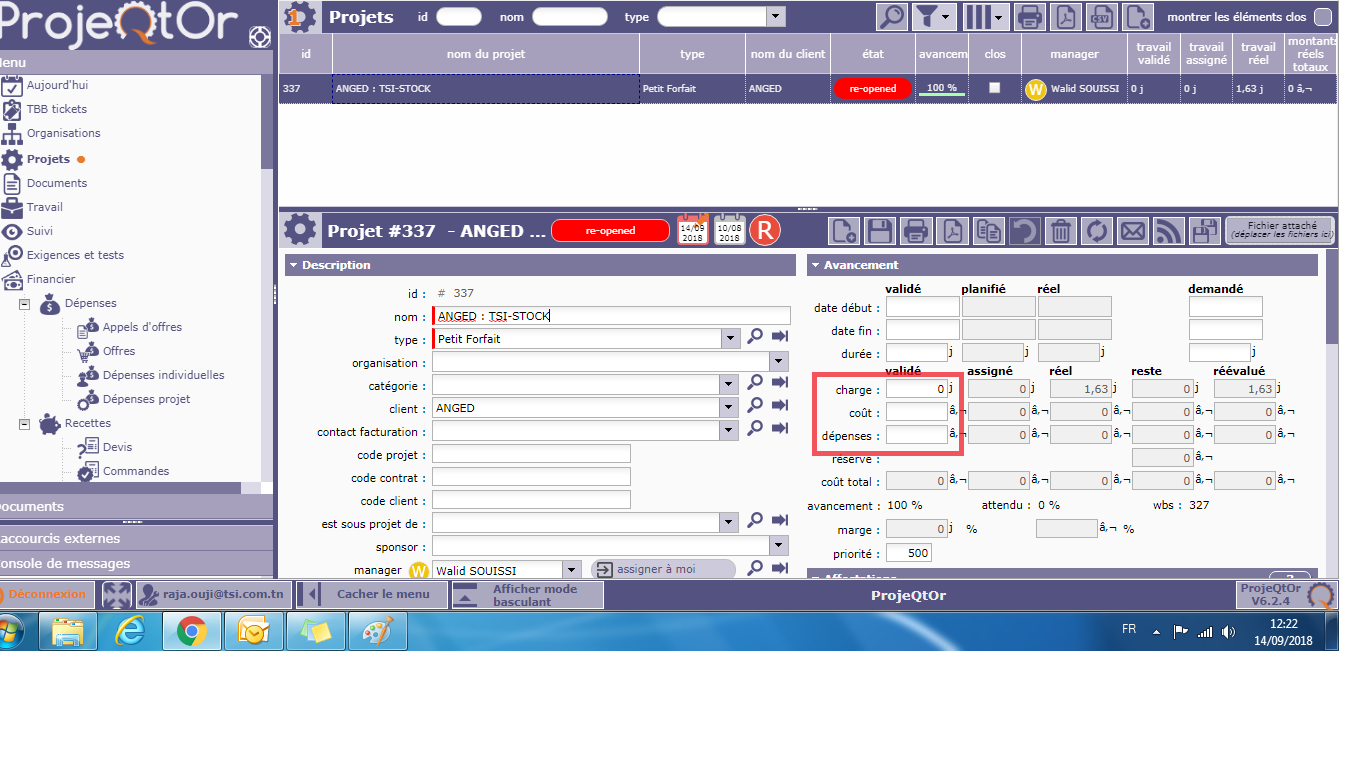Expand the client dropdown
Viewport: 1360px width, 768px height.
click(731, 408)
